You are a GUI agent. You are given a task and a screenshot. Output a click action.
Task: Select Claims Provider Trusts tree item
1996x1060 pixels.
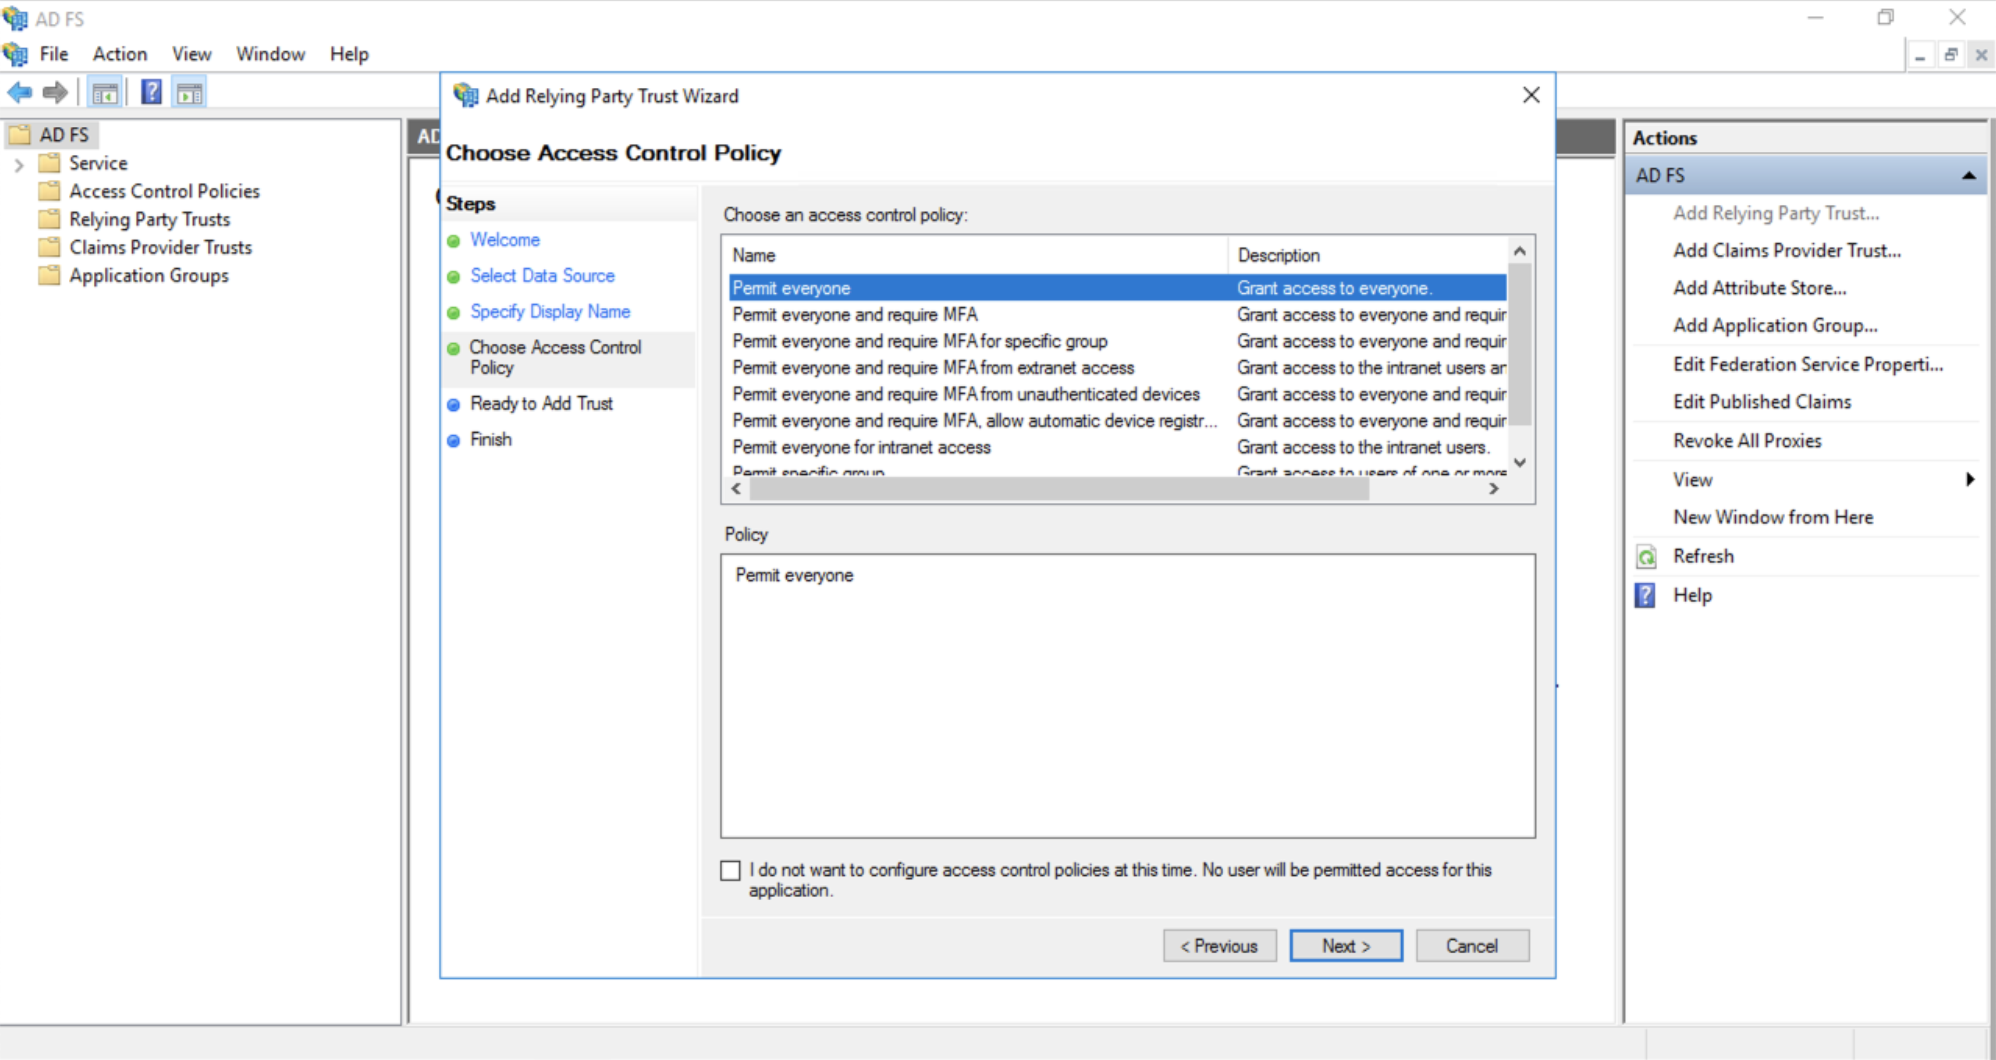[x=160, y=247]
